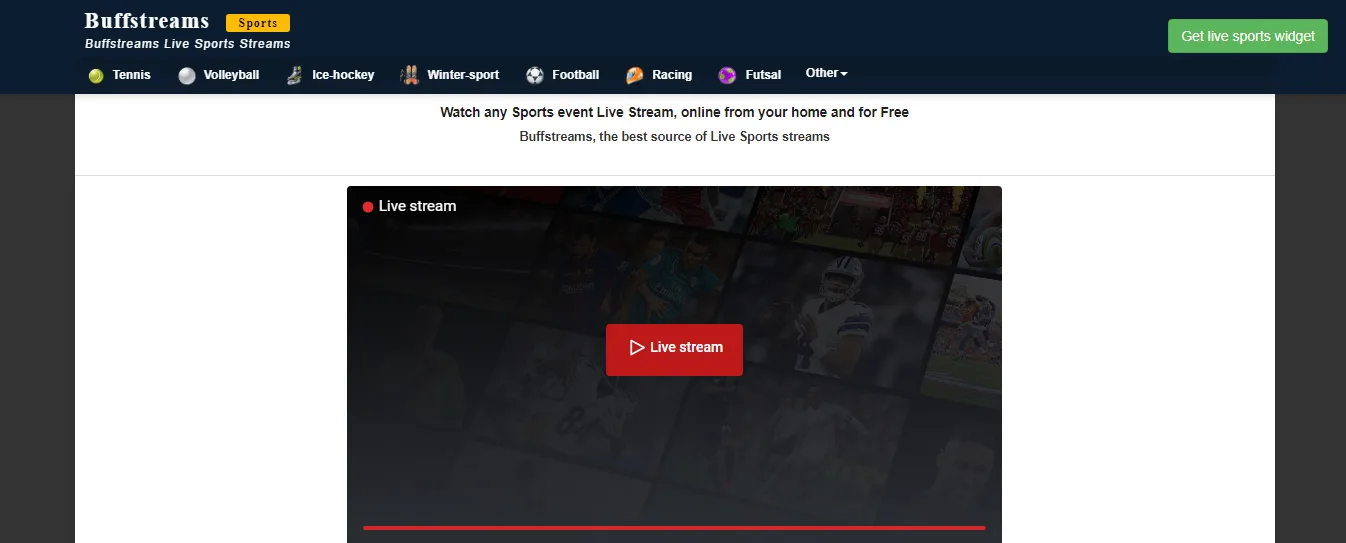This screenshot has width=1346, height=543.
Task: Click the purple futsal ball icon
Action: (727, 75)
